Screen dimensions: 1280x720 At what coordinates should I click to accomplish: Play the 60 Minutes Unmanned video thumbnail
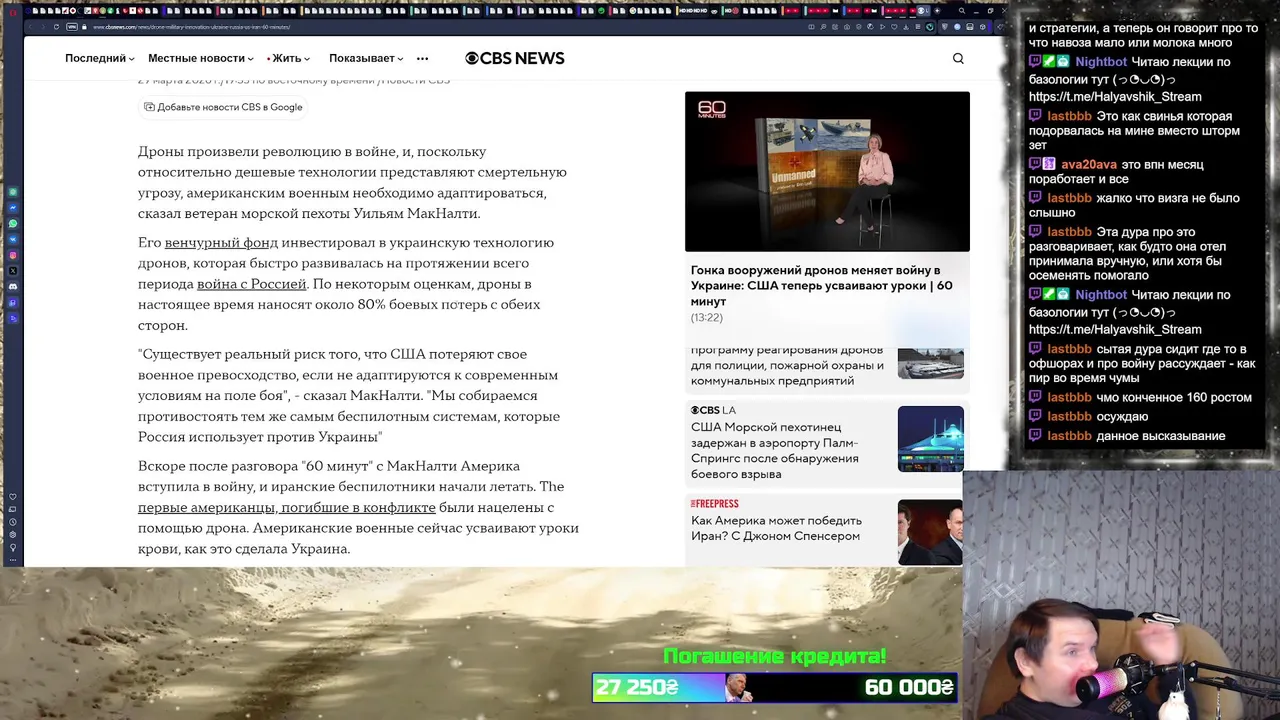click(x=827, y=171)
